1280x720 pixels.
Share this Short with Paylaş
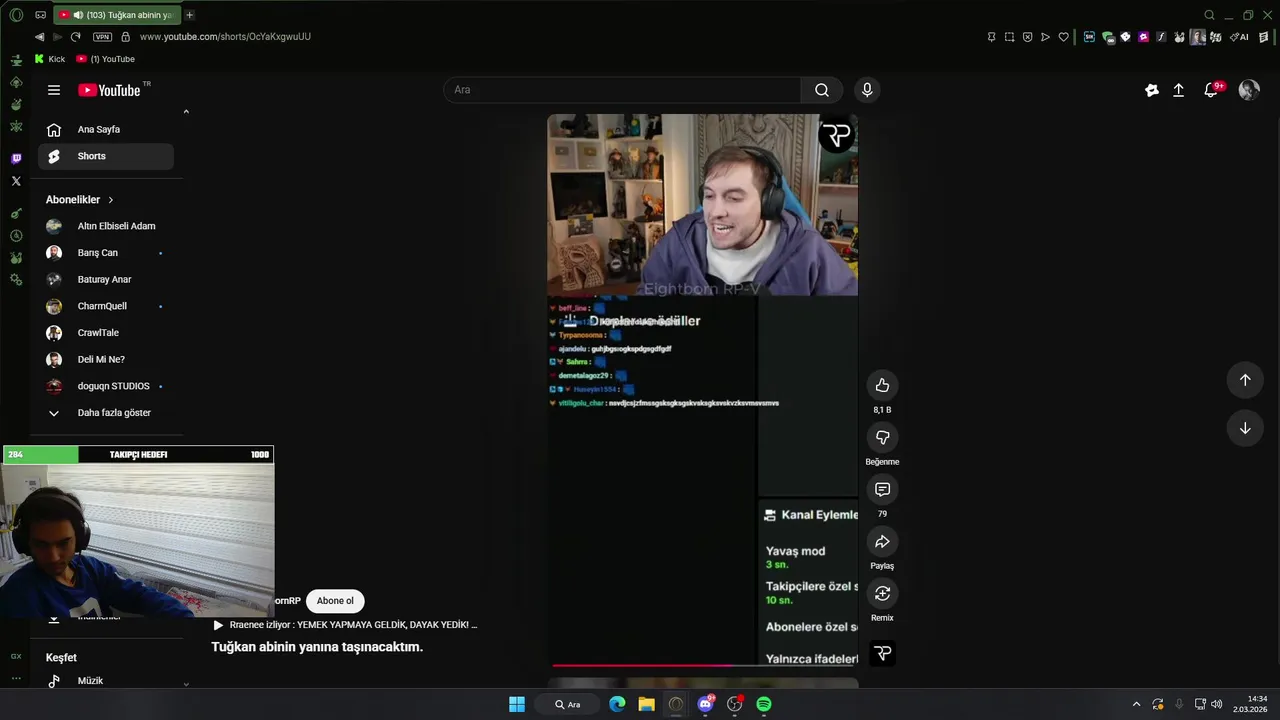pyautogui.click(x=882, y=541)
